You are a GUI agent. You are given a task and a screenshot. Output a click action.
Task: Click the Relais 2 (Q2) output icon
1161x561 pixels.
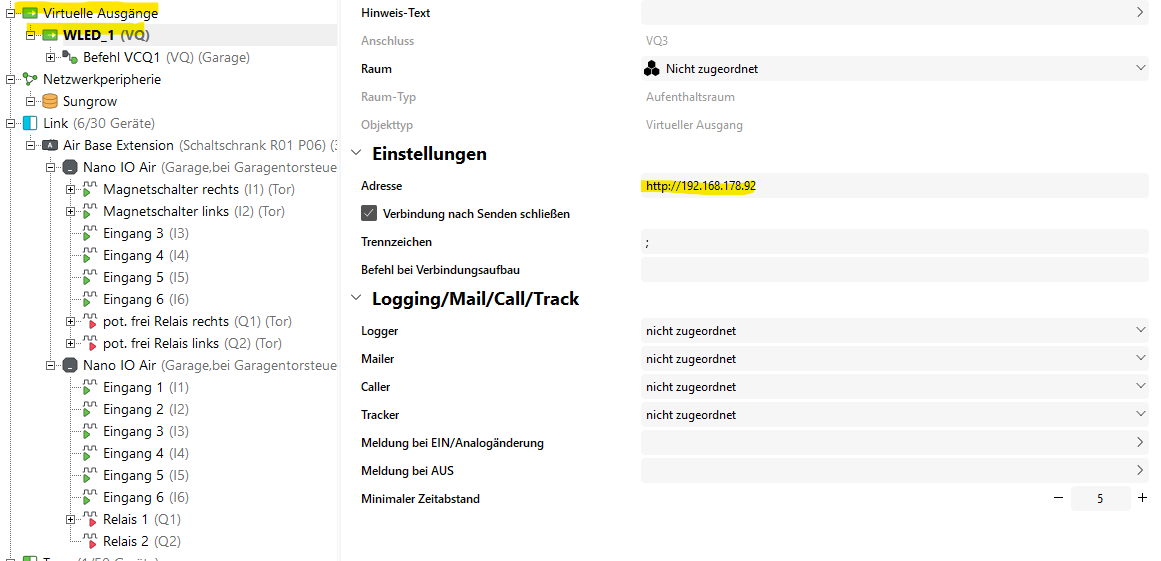(x=90, y=542)
